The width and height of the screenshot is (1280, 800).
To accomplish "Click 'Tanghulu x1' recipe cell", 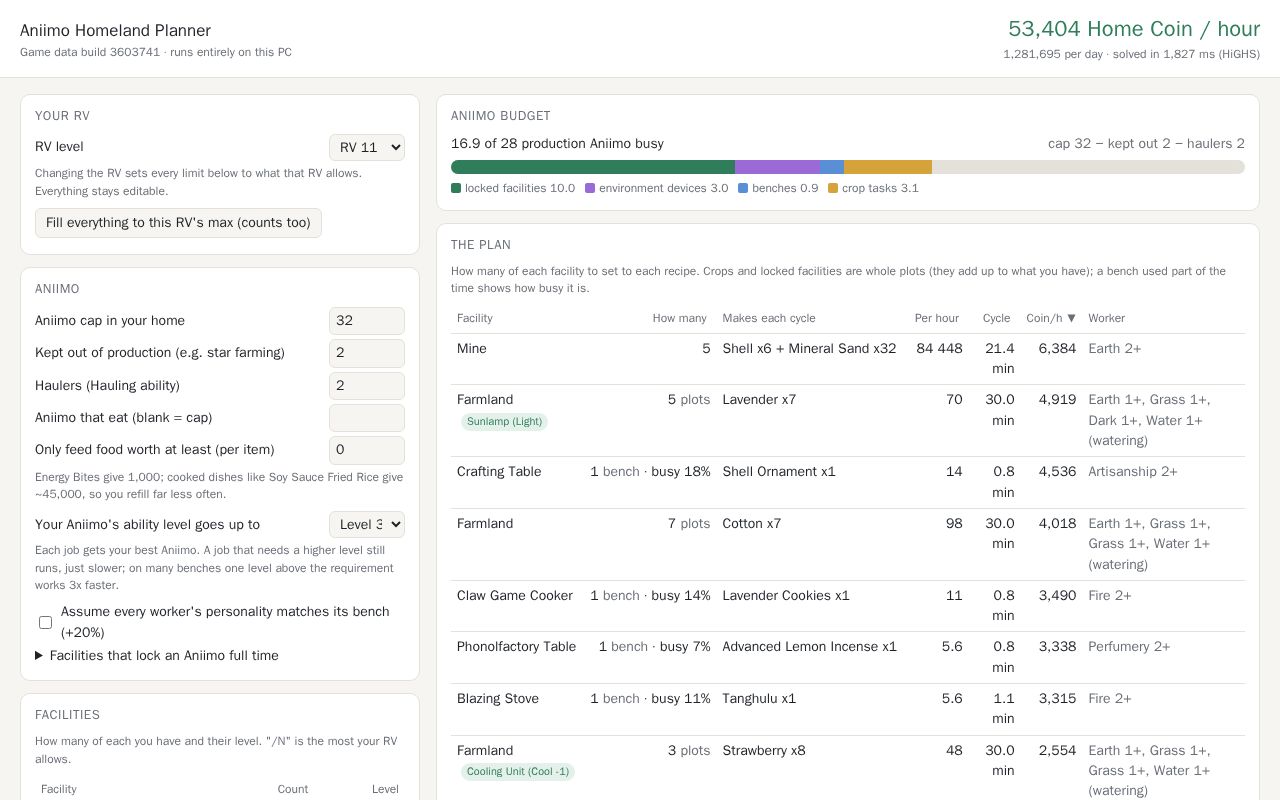I will click(x=760, y=699).
